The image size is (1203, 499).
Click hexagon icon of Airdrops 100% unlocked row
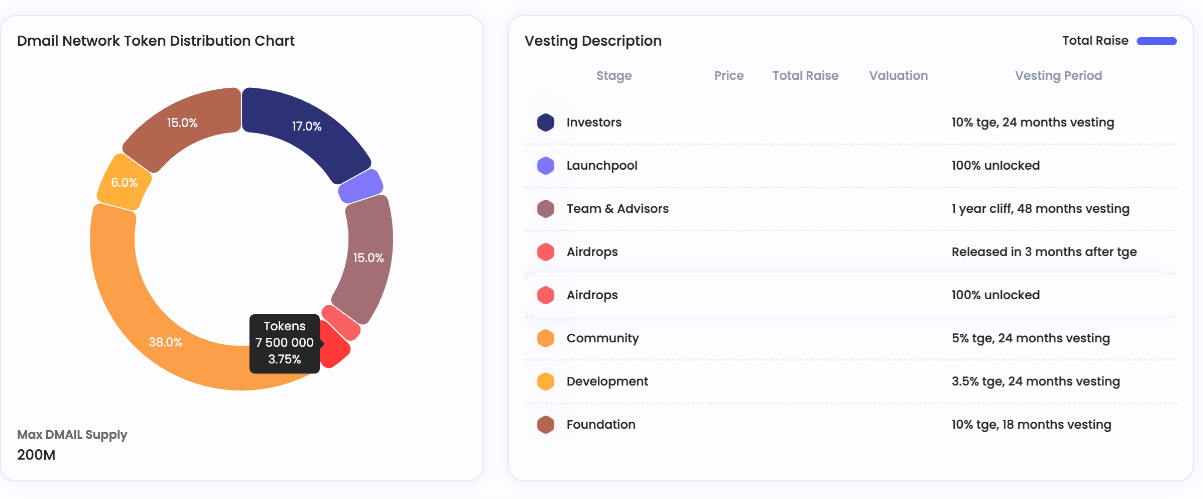tap(546, 295)
